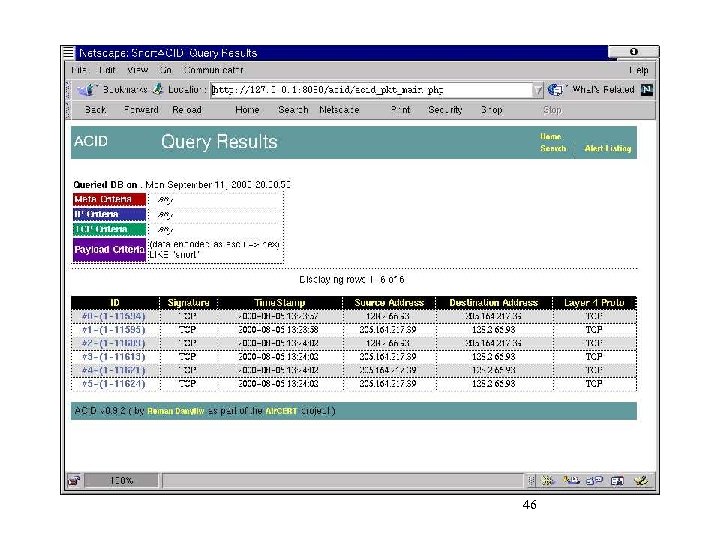Click the ID column header

click(115, 303)
